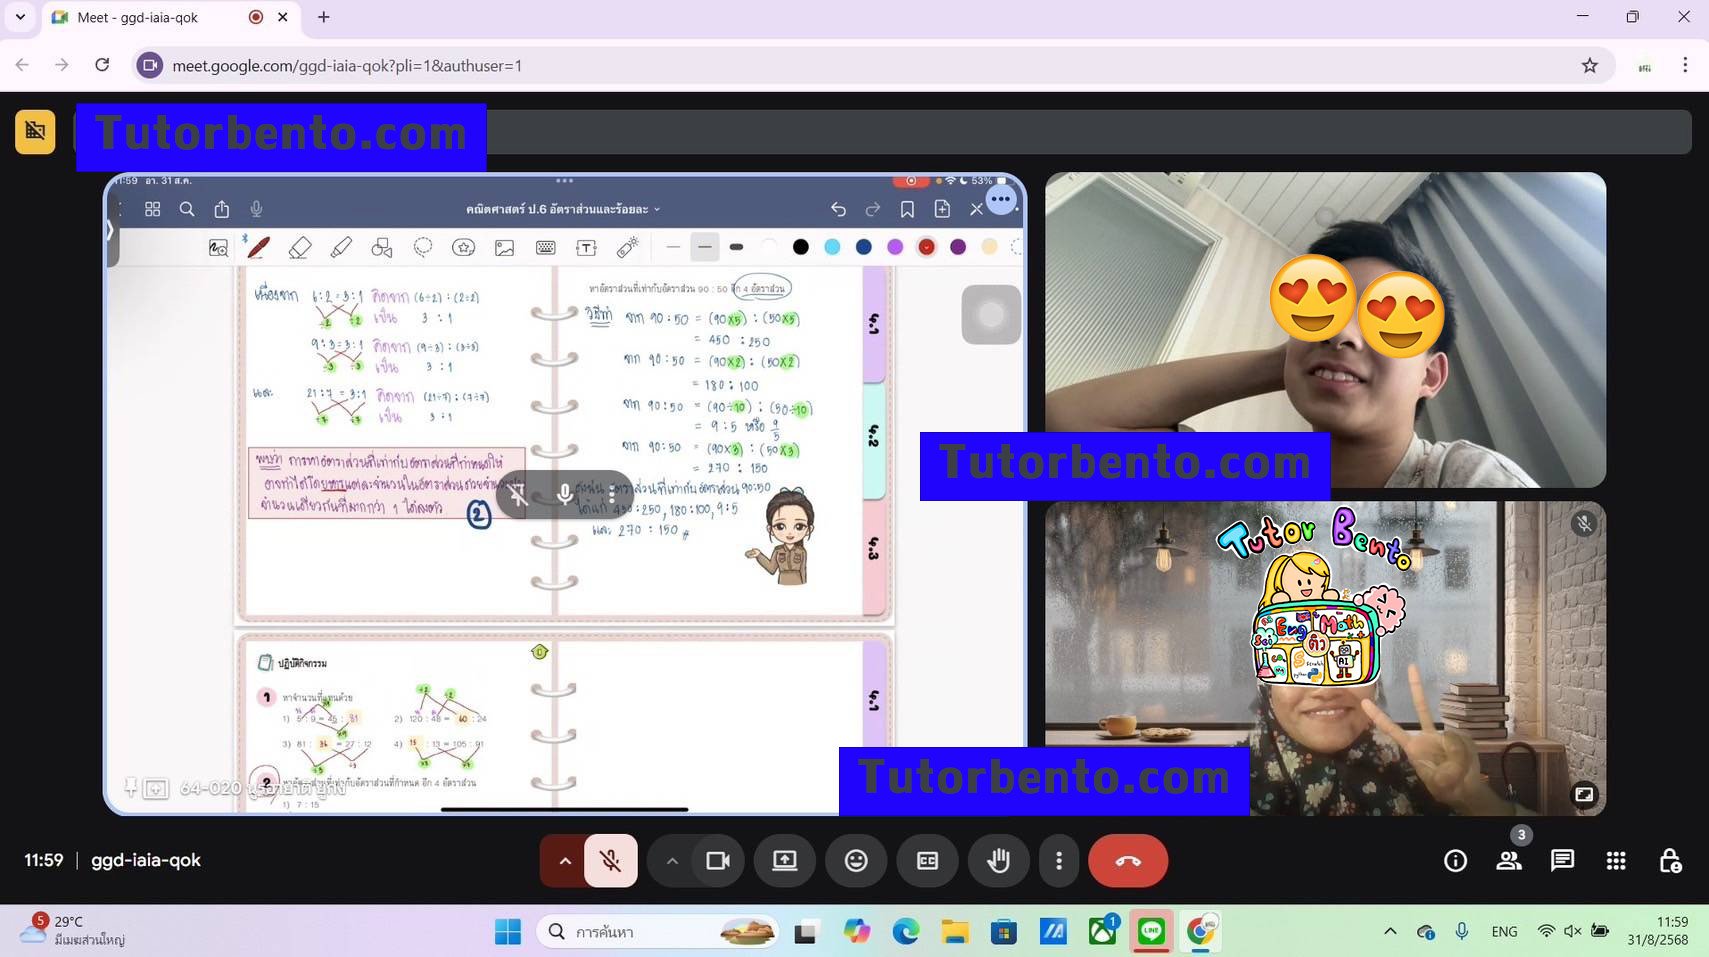Reload the page
The image size is (1709, 957).
(102, 65)
